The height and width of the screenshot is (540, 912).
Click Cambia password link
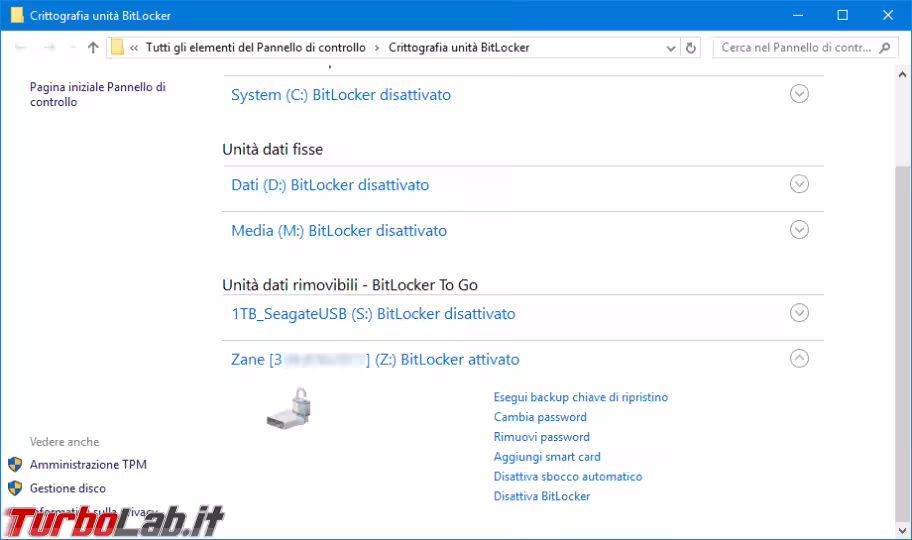540,417
